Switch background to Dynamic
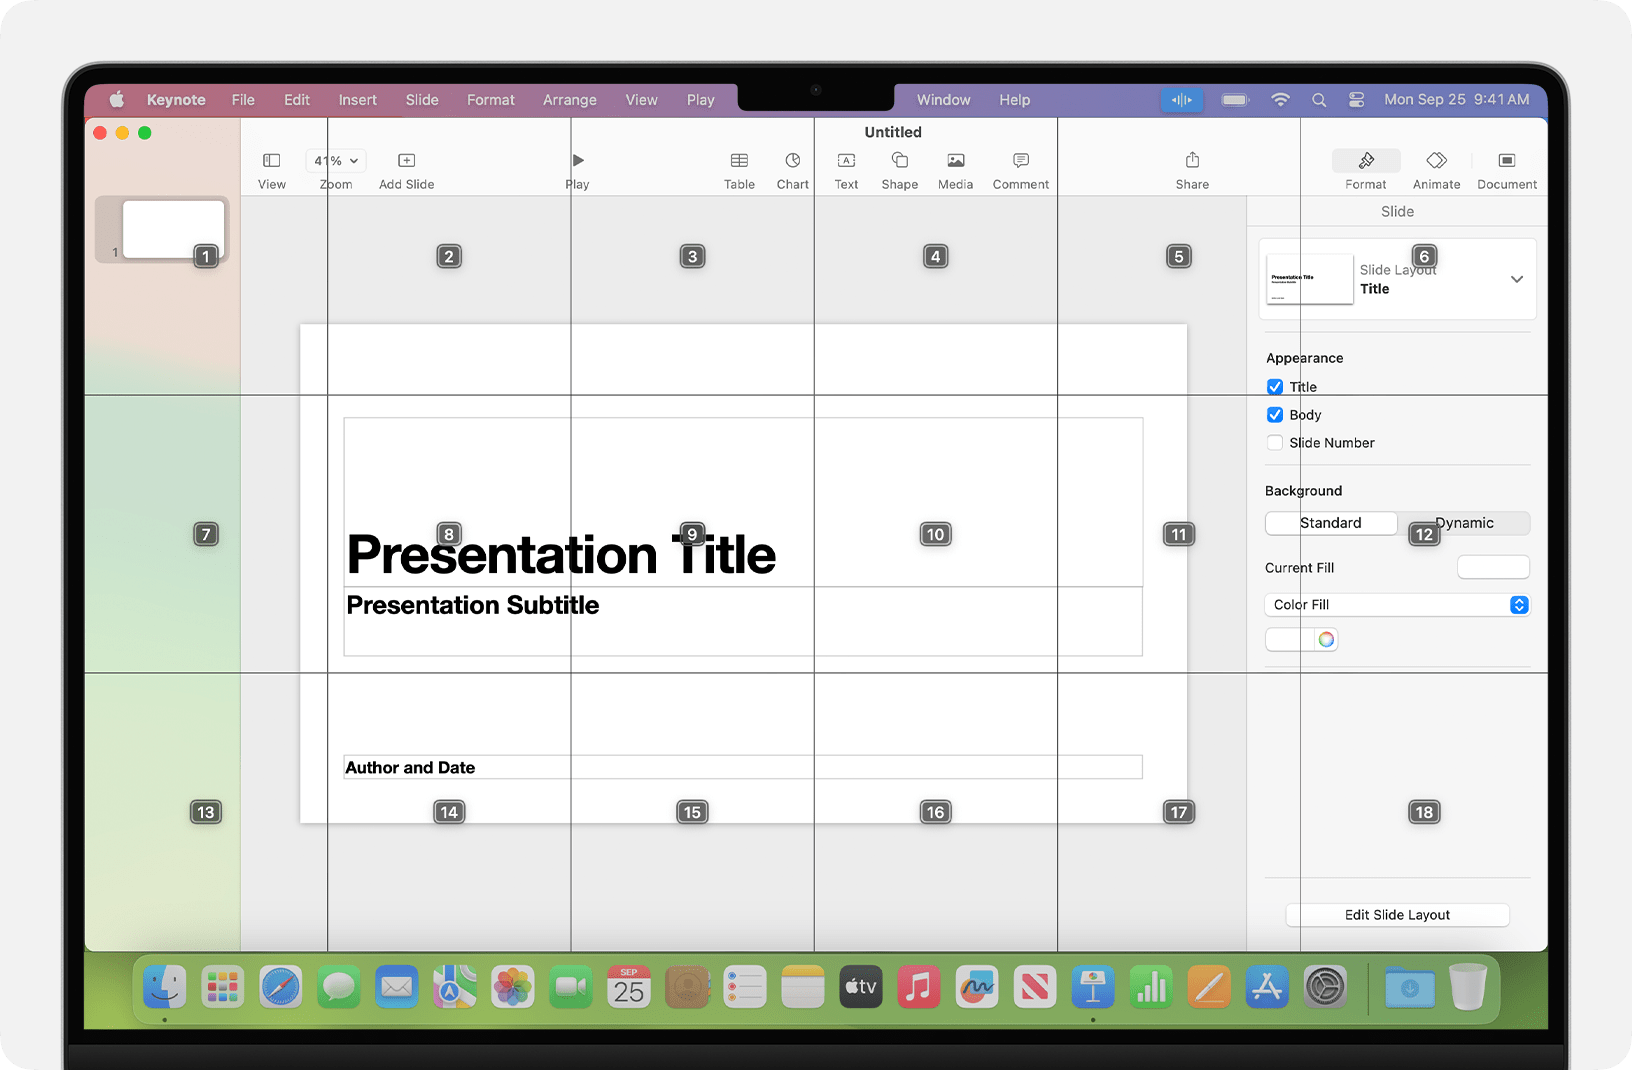The width and height of the screenshot is (1632, 1070). click(x=1464, y=523)
